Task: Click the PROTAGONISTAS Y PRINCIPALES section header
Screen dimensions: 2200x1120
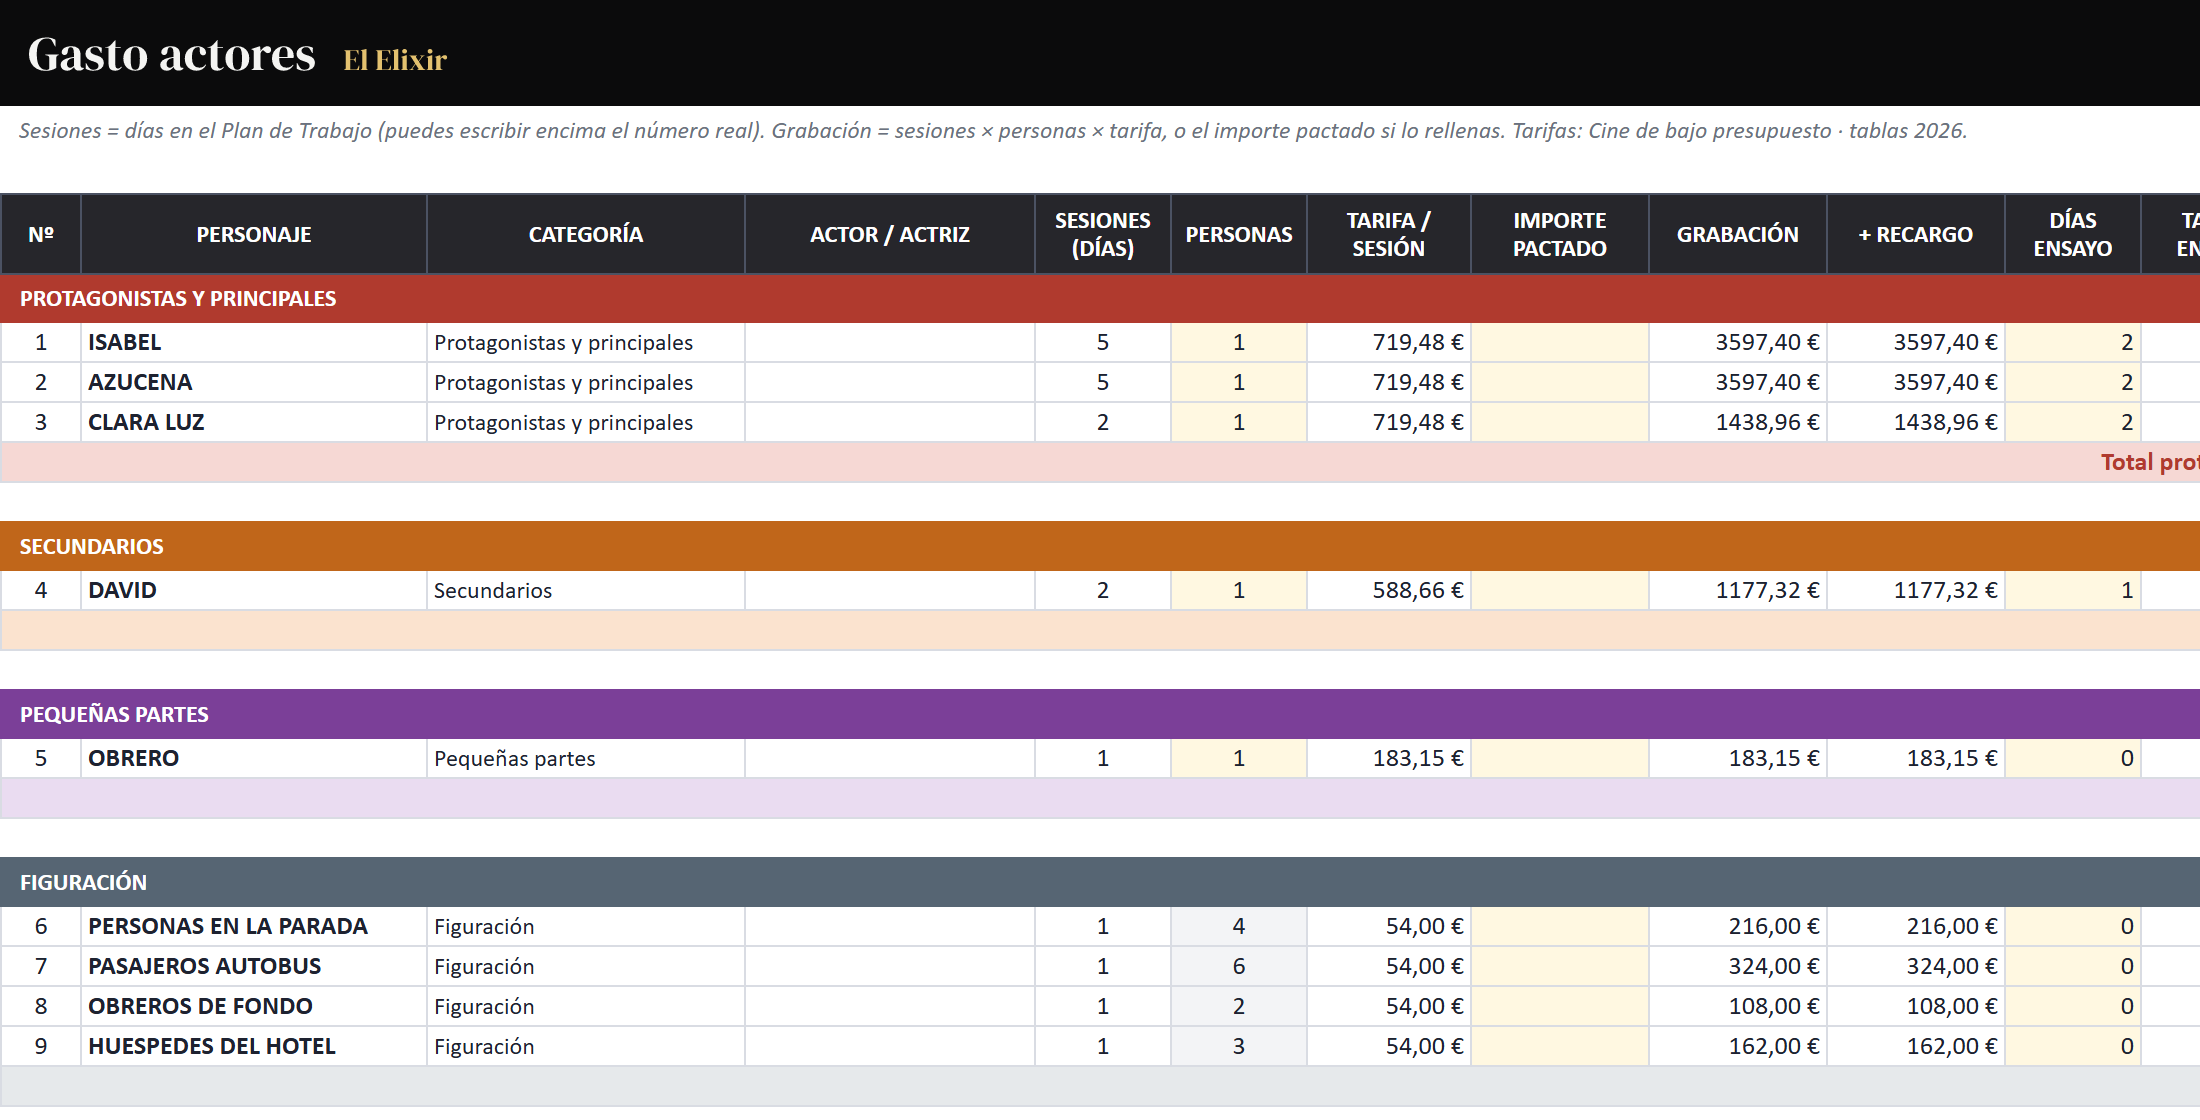Action: click(1100, 298)
